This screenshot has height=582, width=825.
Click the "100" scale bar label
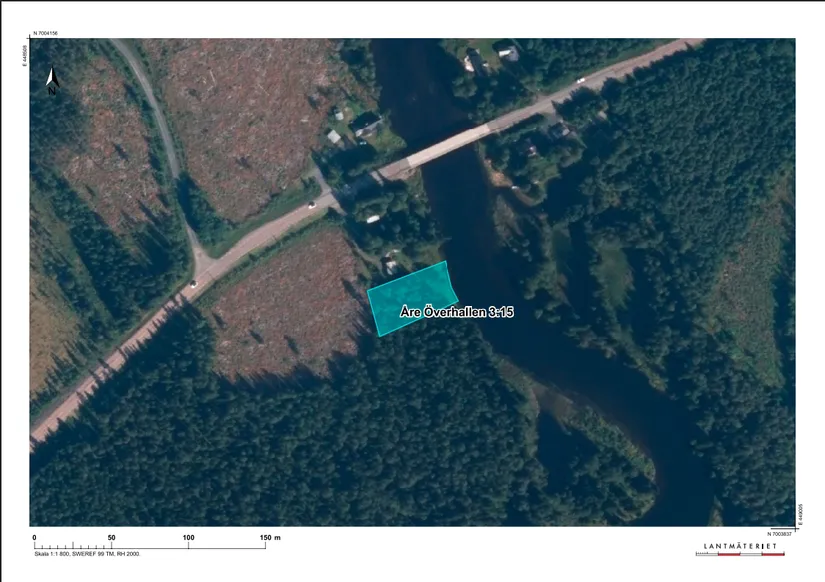(188, 537)
